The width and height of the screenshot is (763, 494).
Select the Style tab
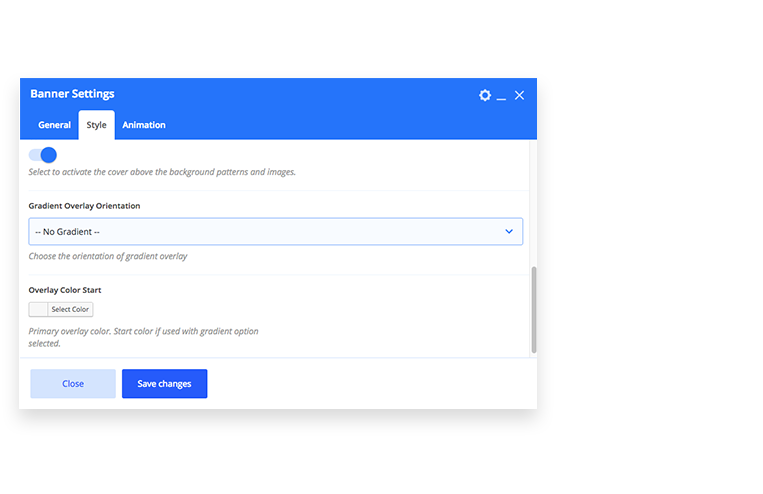pyautogui.click(x=96, y=125)
